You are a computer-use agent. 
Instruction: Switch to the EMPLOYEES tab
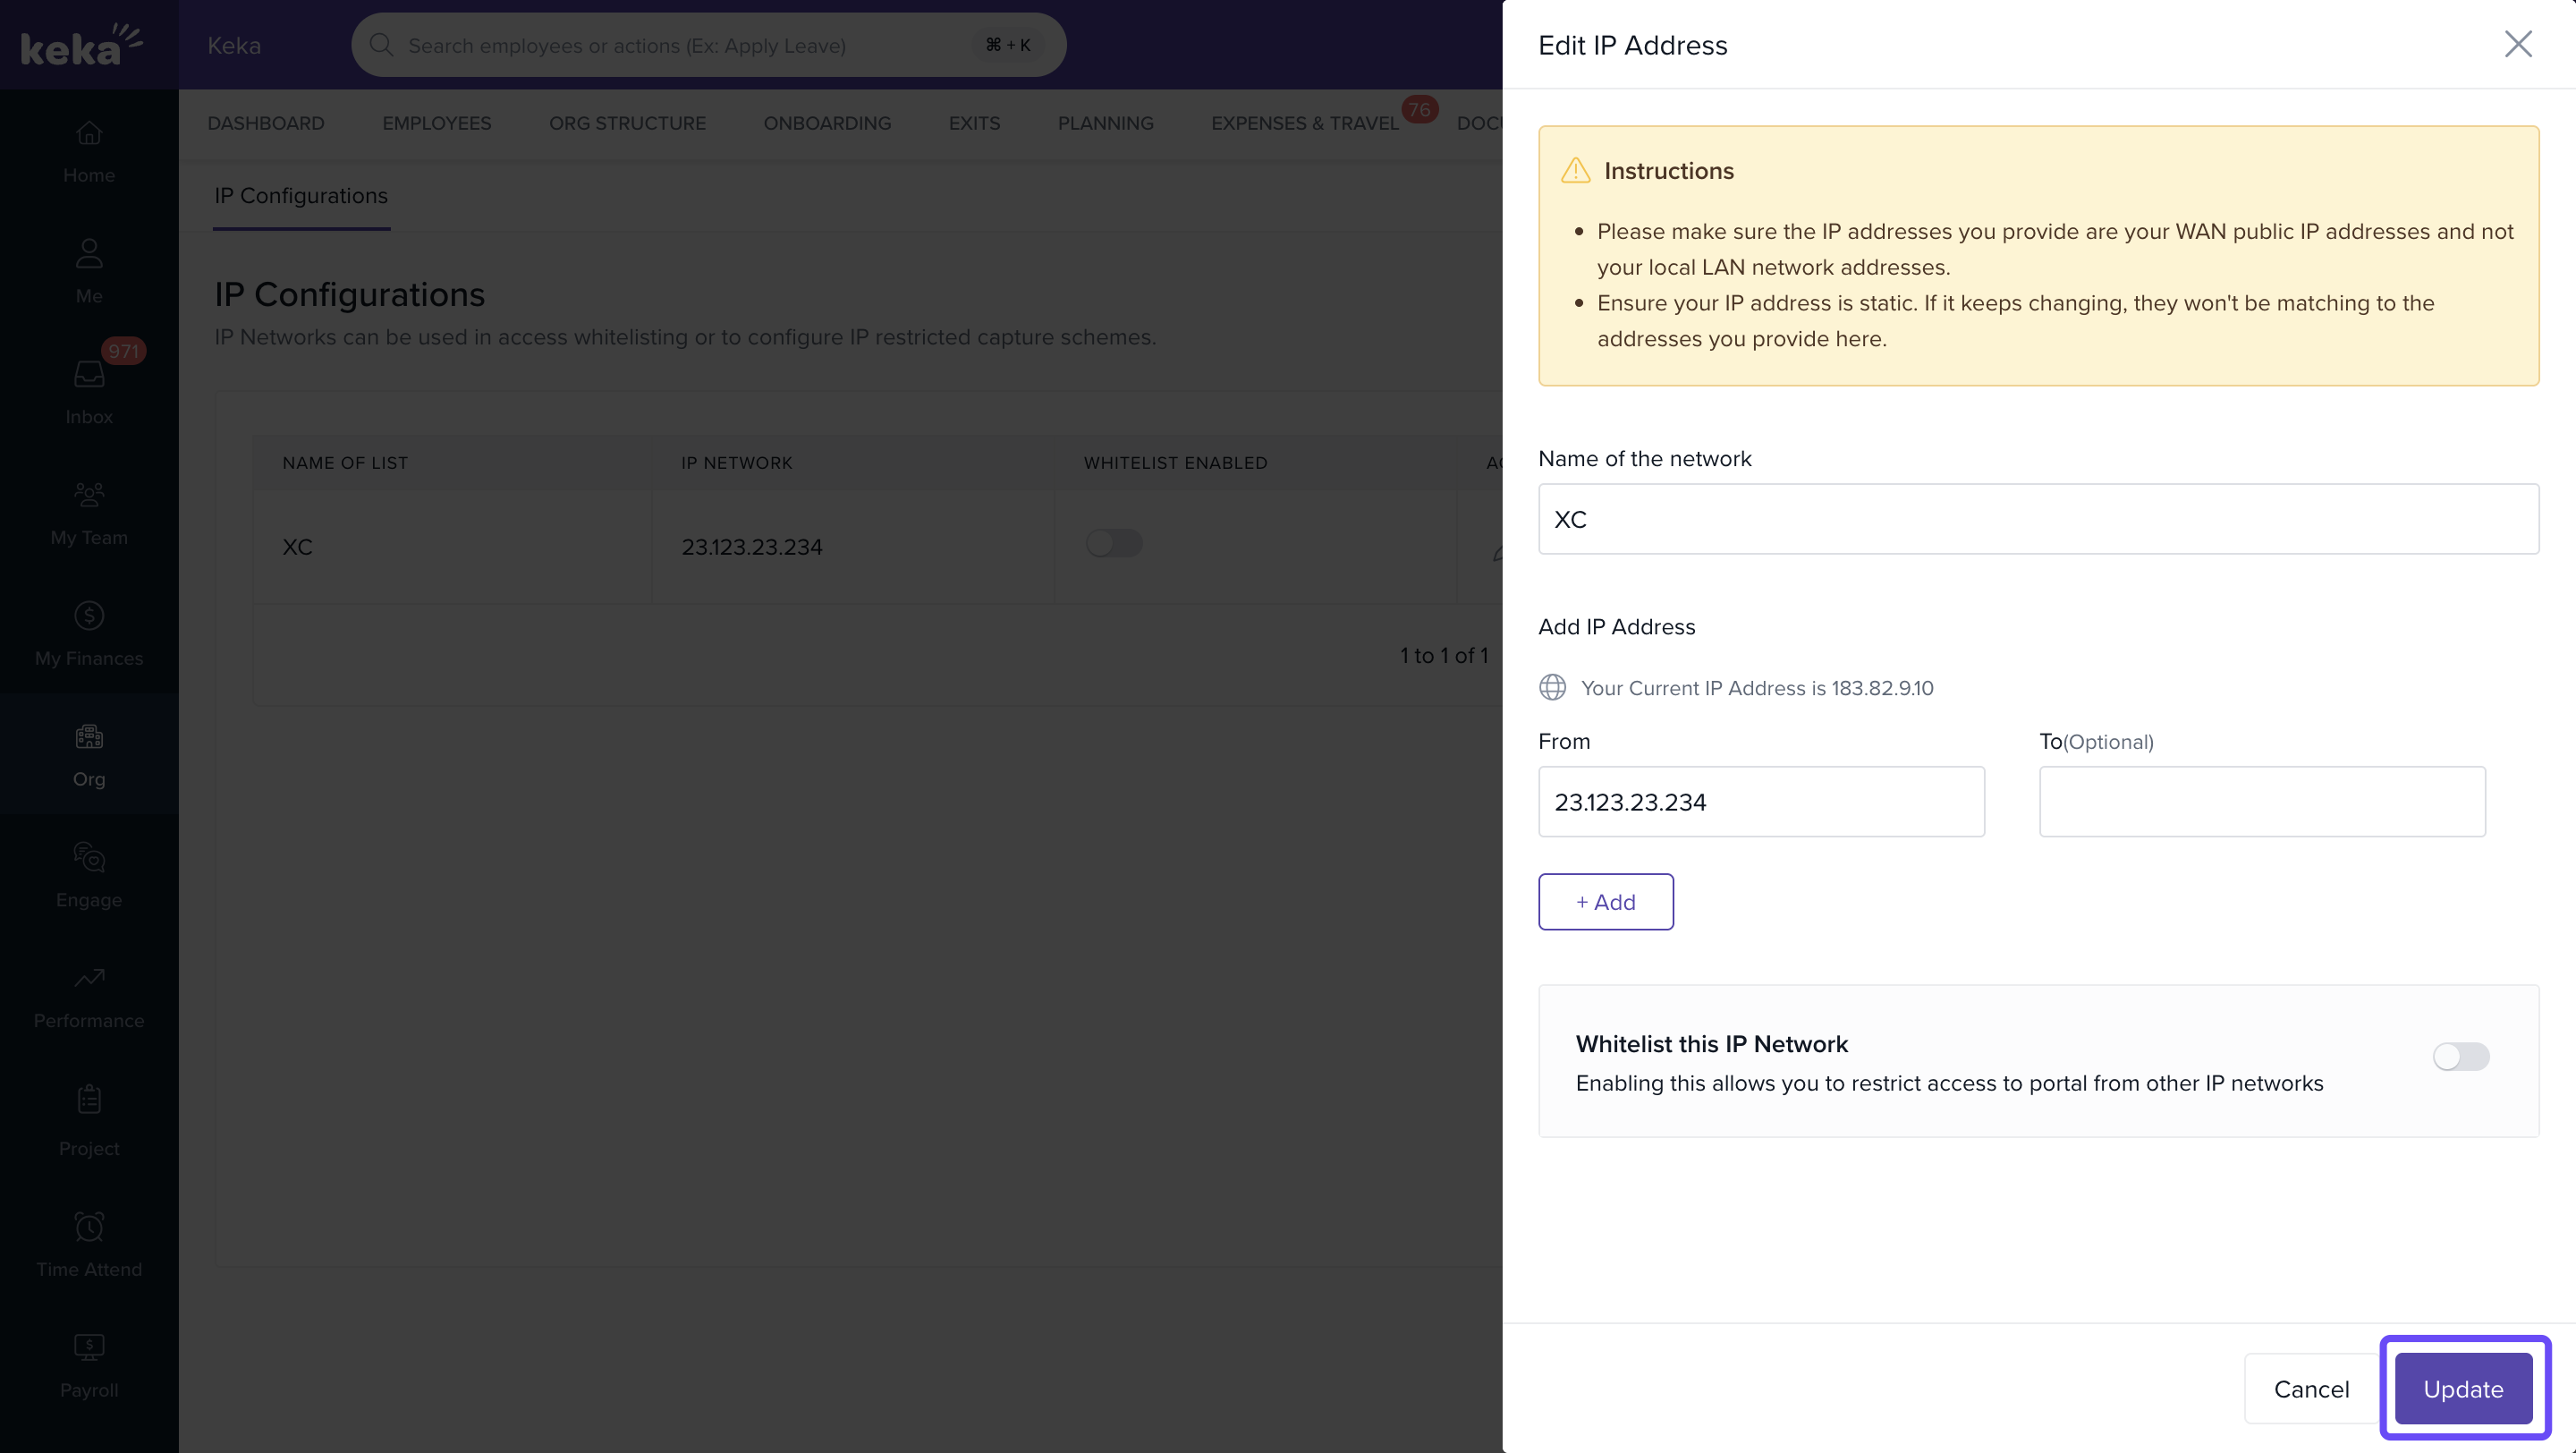click(436, 123)
